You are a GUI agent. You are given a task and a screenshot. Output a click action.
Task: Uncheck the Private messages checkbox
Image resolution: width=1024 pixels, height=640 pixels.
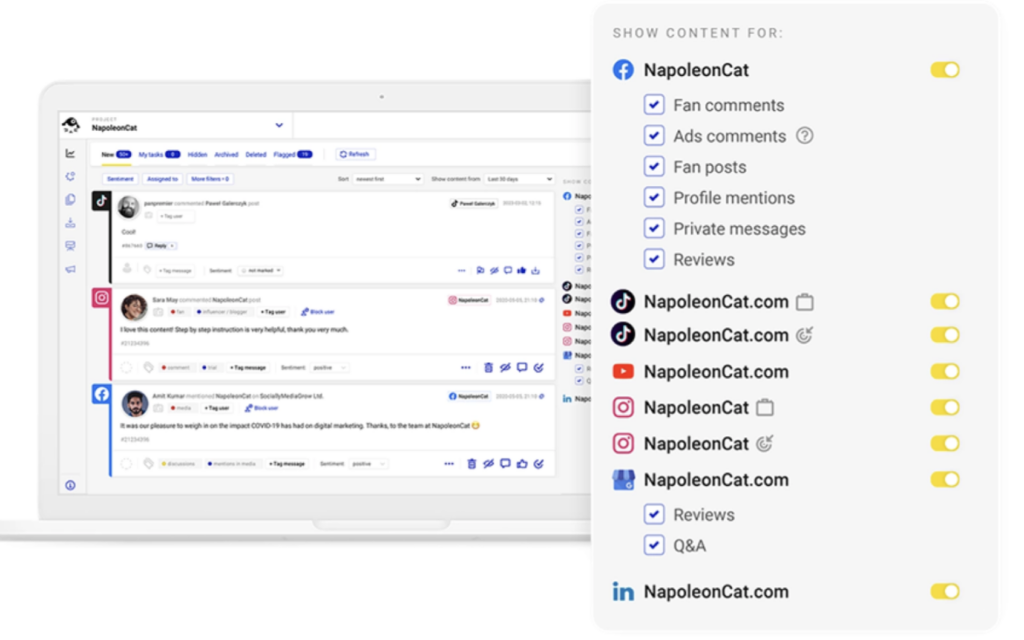(654, 228)
